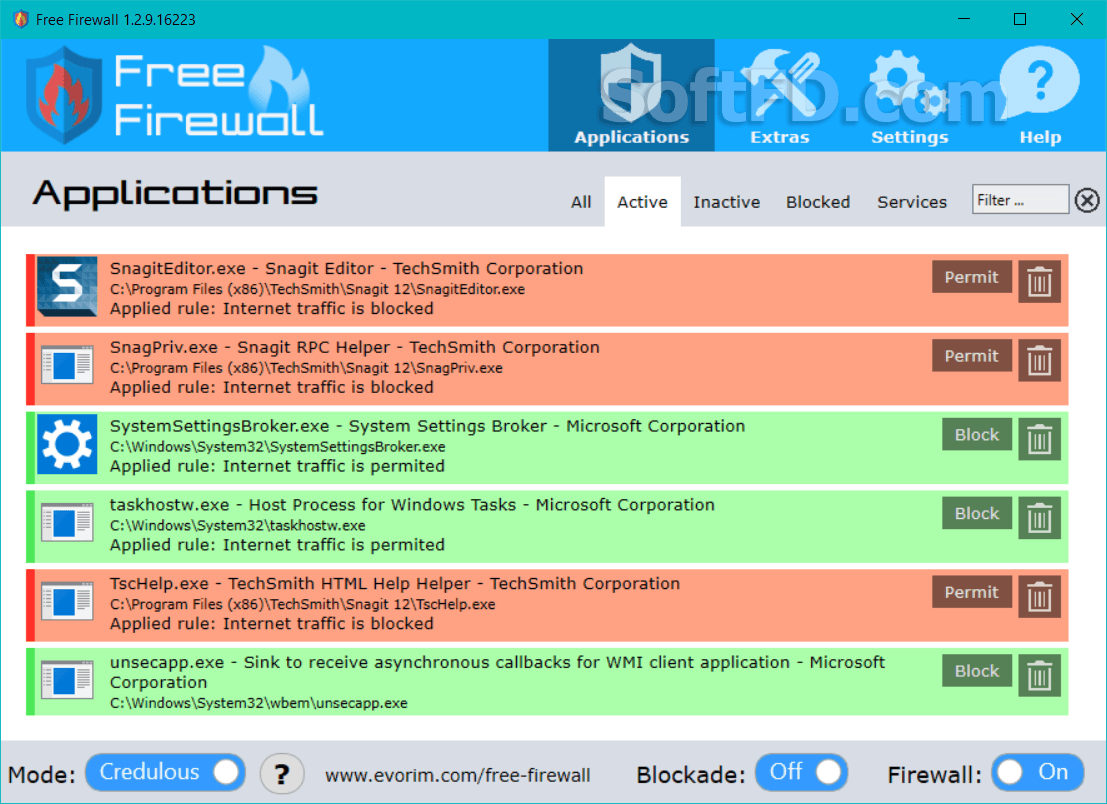Click the unsecapp.exe window icon
This screenshot has width=1107, height=804.
[x=67, y=680]
